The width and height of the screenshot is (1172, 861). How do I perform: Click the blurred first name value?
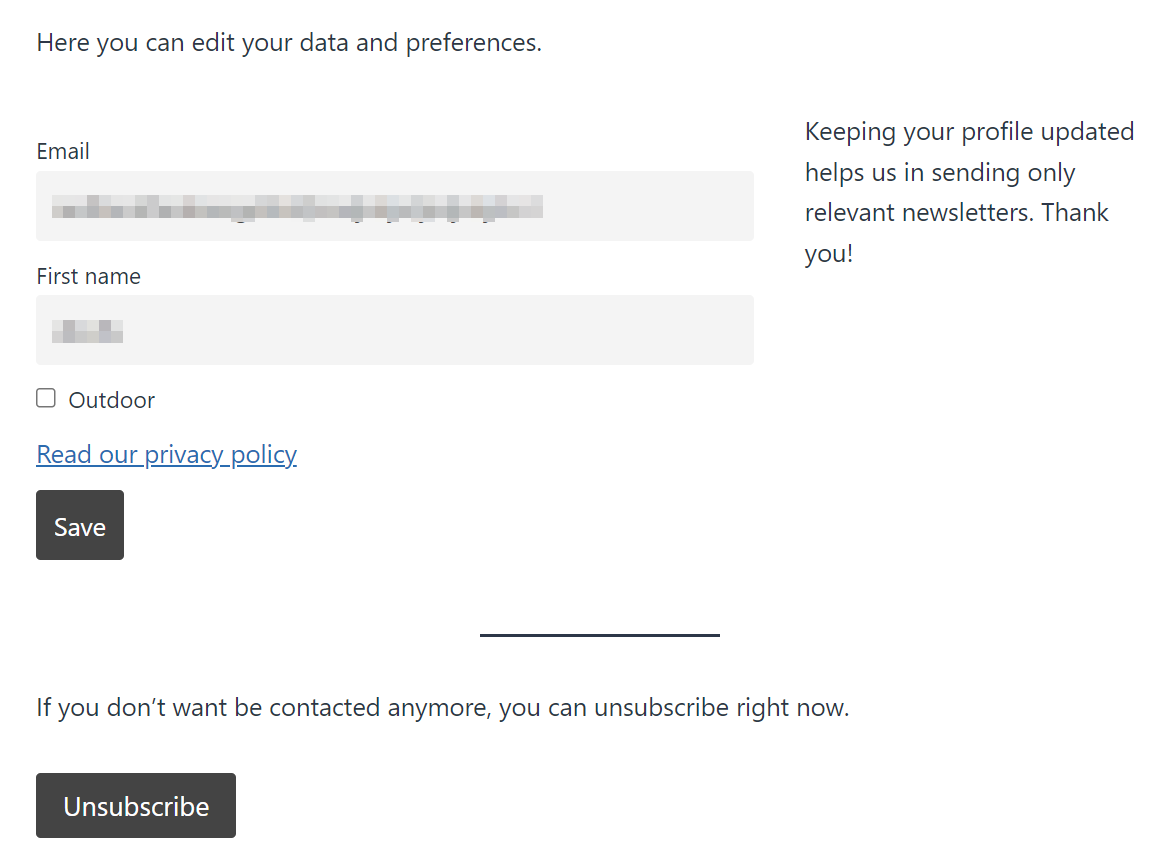(88, 331)
